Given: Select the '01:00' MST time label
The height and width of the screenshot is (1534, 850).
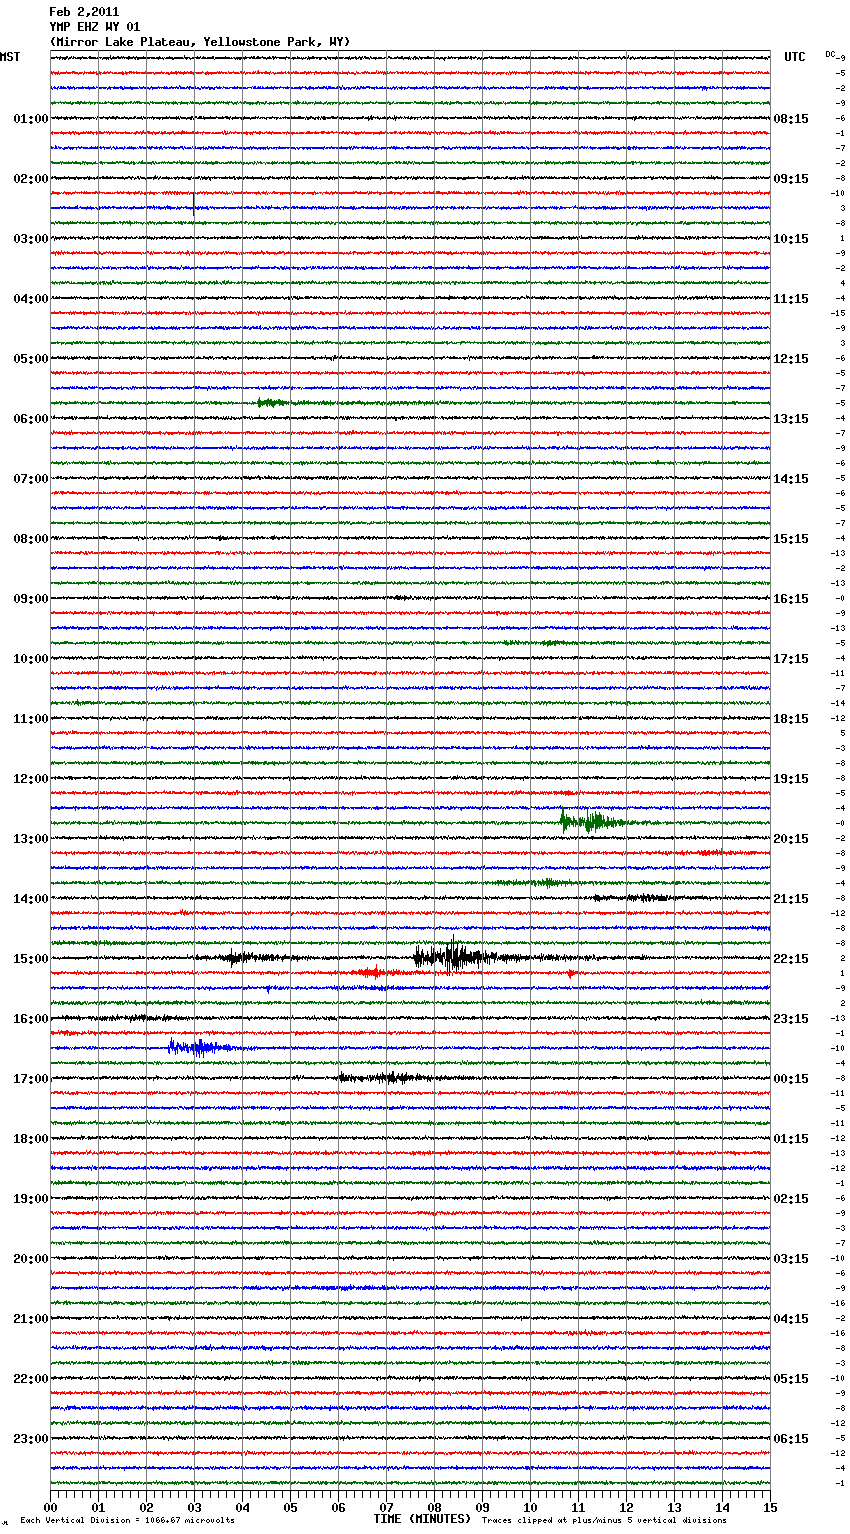Looking at the screenshot, I should click(x=31, y=119).
